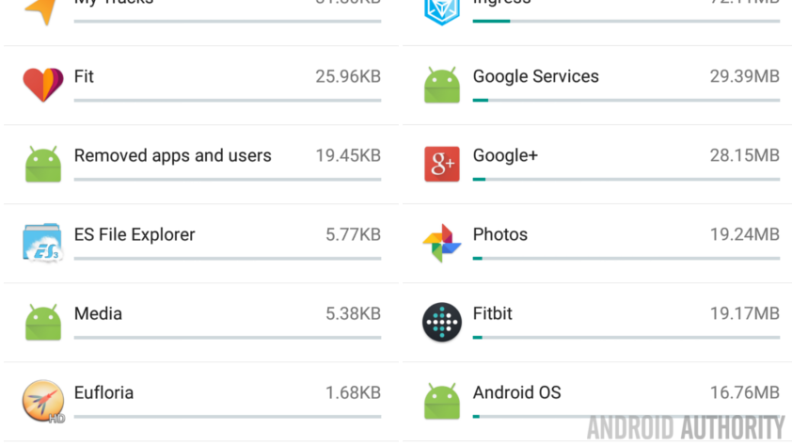Click the Photos usage progress bar

pos(625,258)
